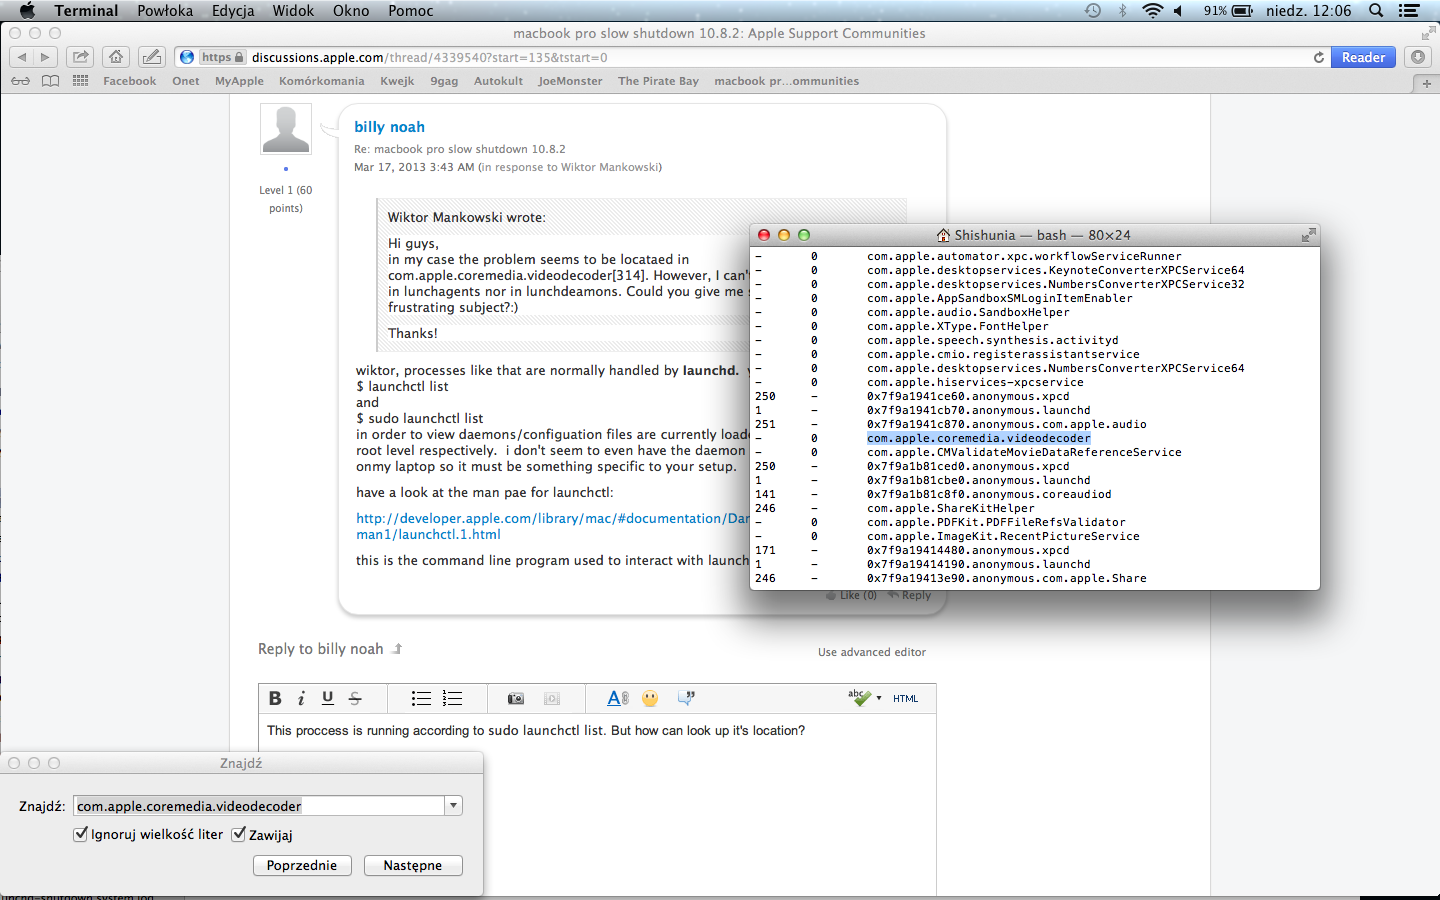Image resolution: width=1440 pixels, height=900 pixels.
Task: Open the Widok menu
Action: (293, 11)
